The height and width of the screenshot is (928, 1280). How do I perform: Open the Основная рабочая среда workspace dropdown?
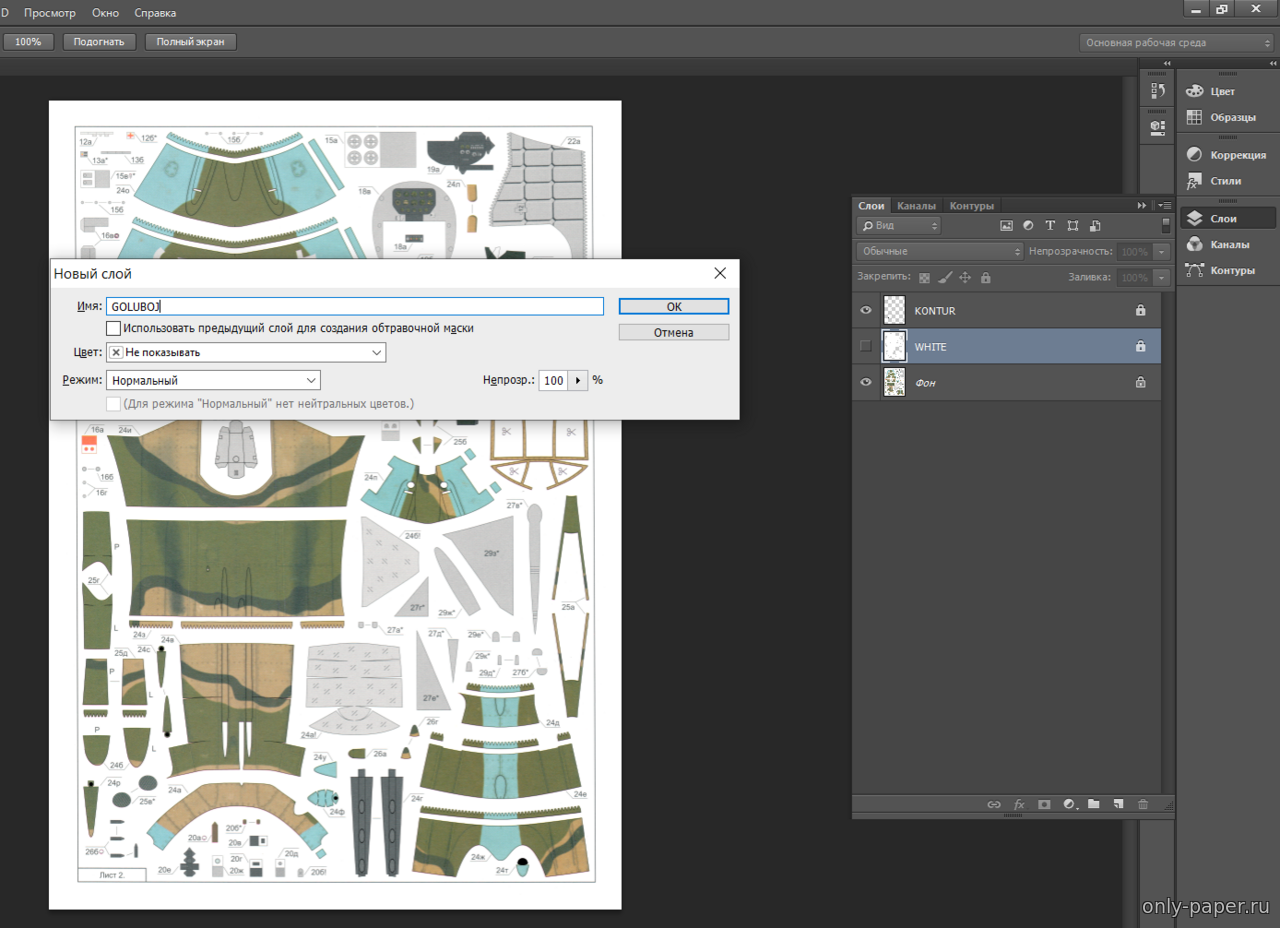coord(1176,43)
